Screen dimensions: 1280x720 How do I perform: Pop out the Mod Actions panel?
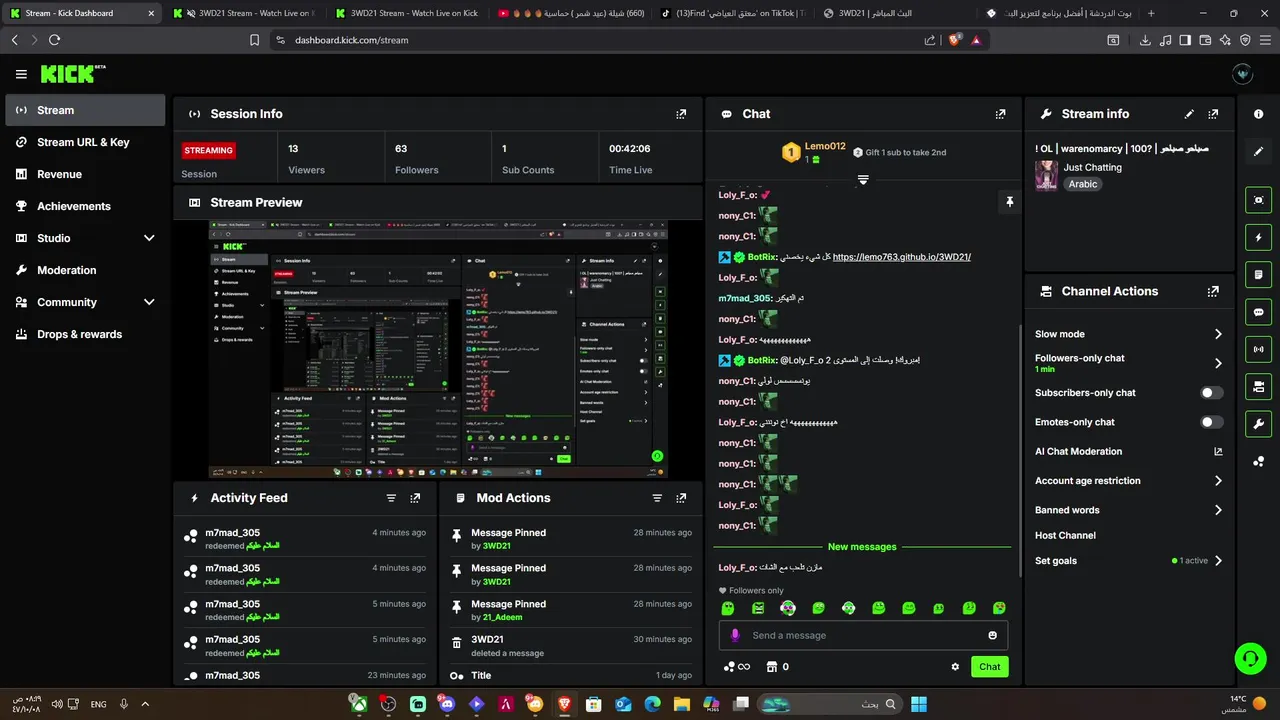coord(681,498)
